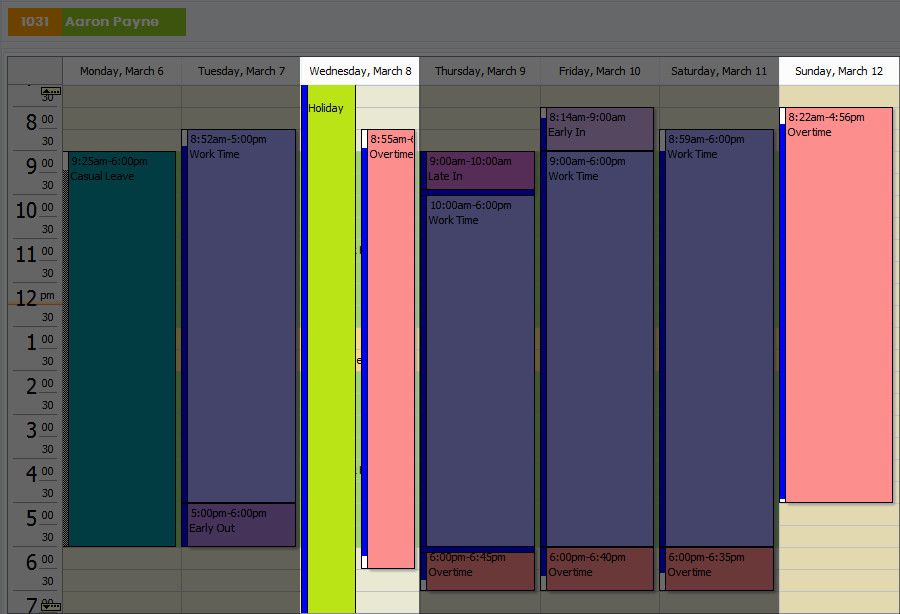
Task: Open Tuesday's Early Out entry
Action: click(x=241, y=524)
